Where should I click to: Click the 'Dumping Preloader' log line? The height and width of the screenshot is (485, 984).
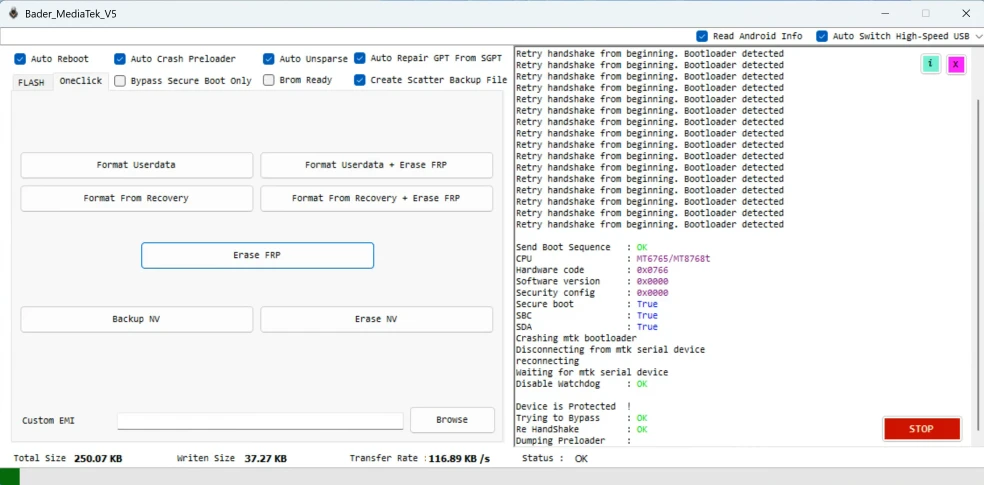(573, 440)
